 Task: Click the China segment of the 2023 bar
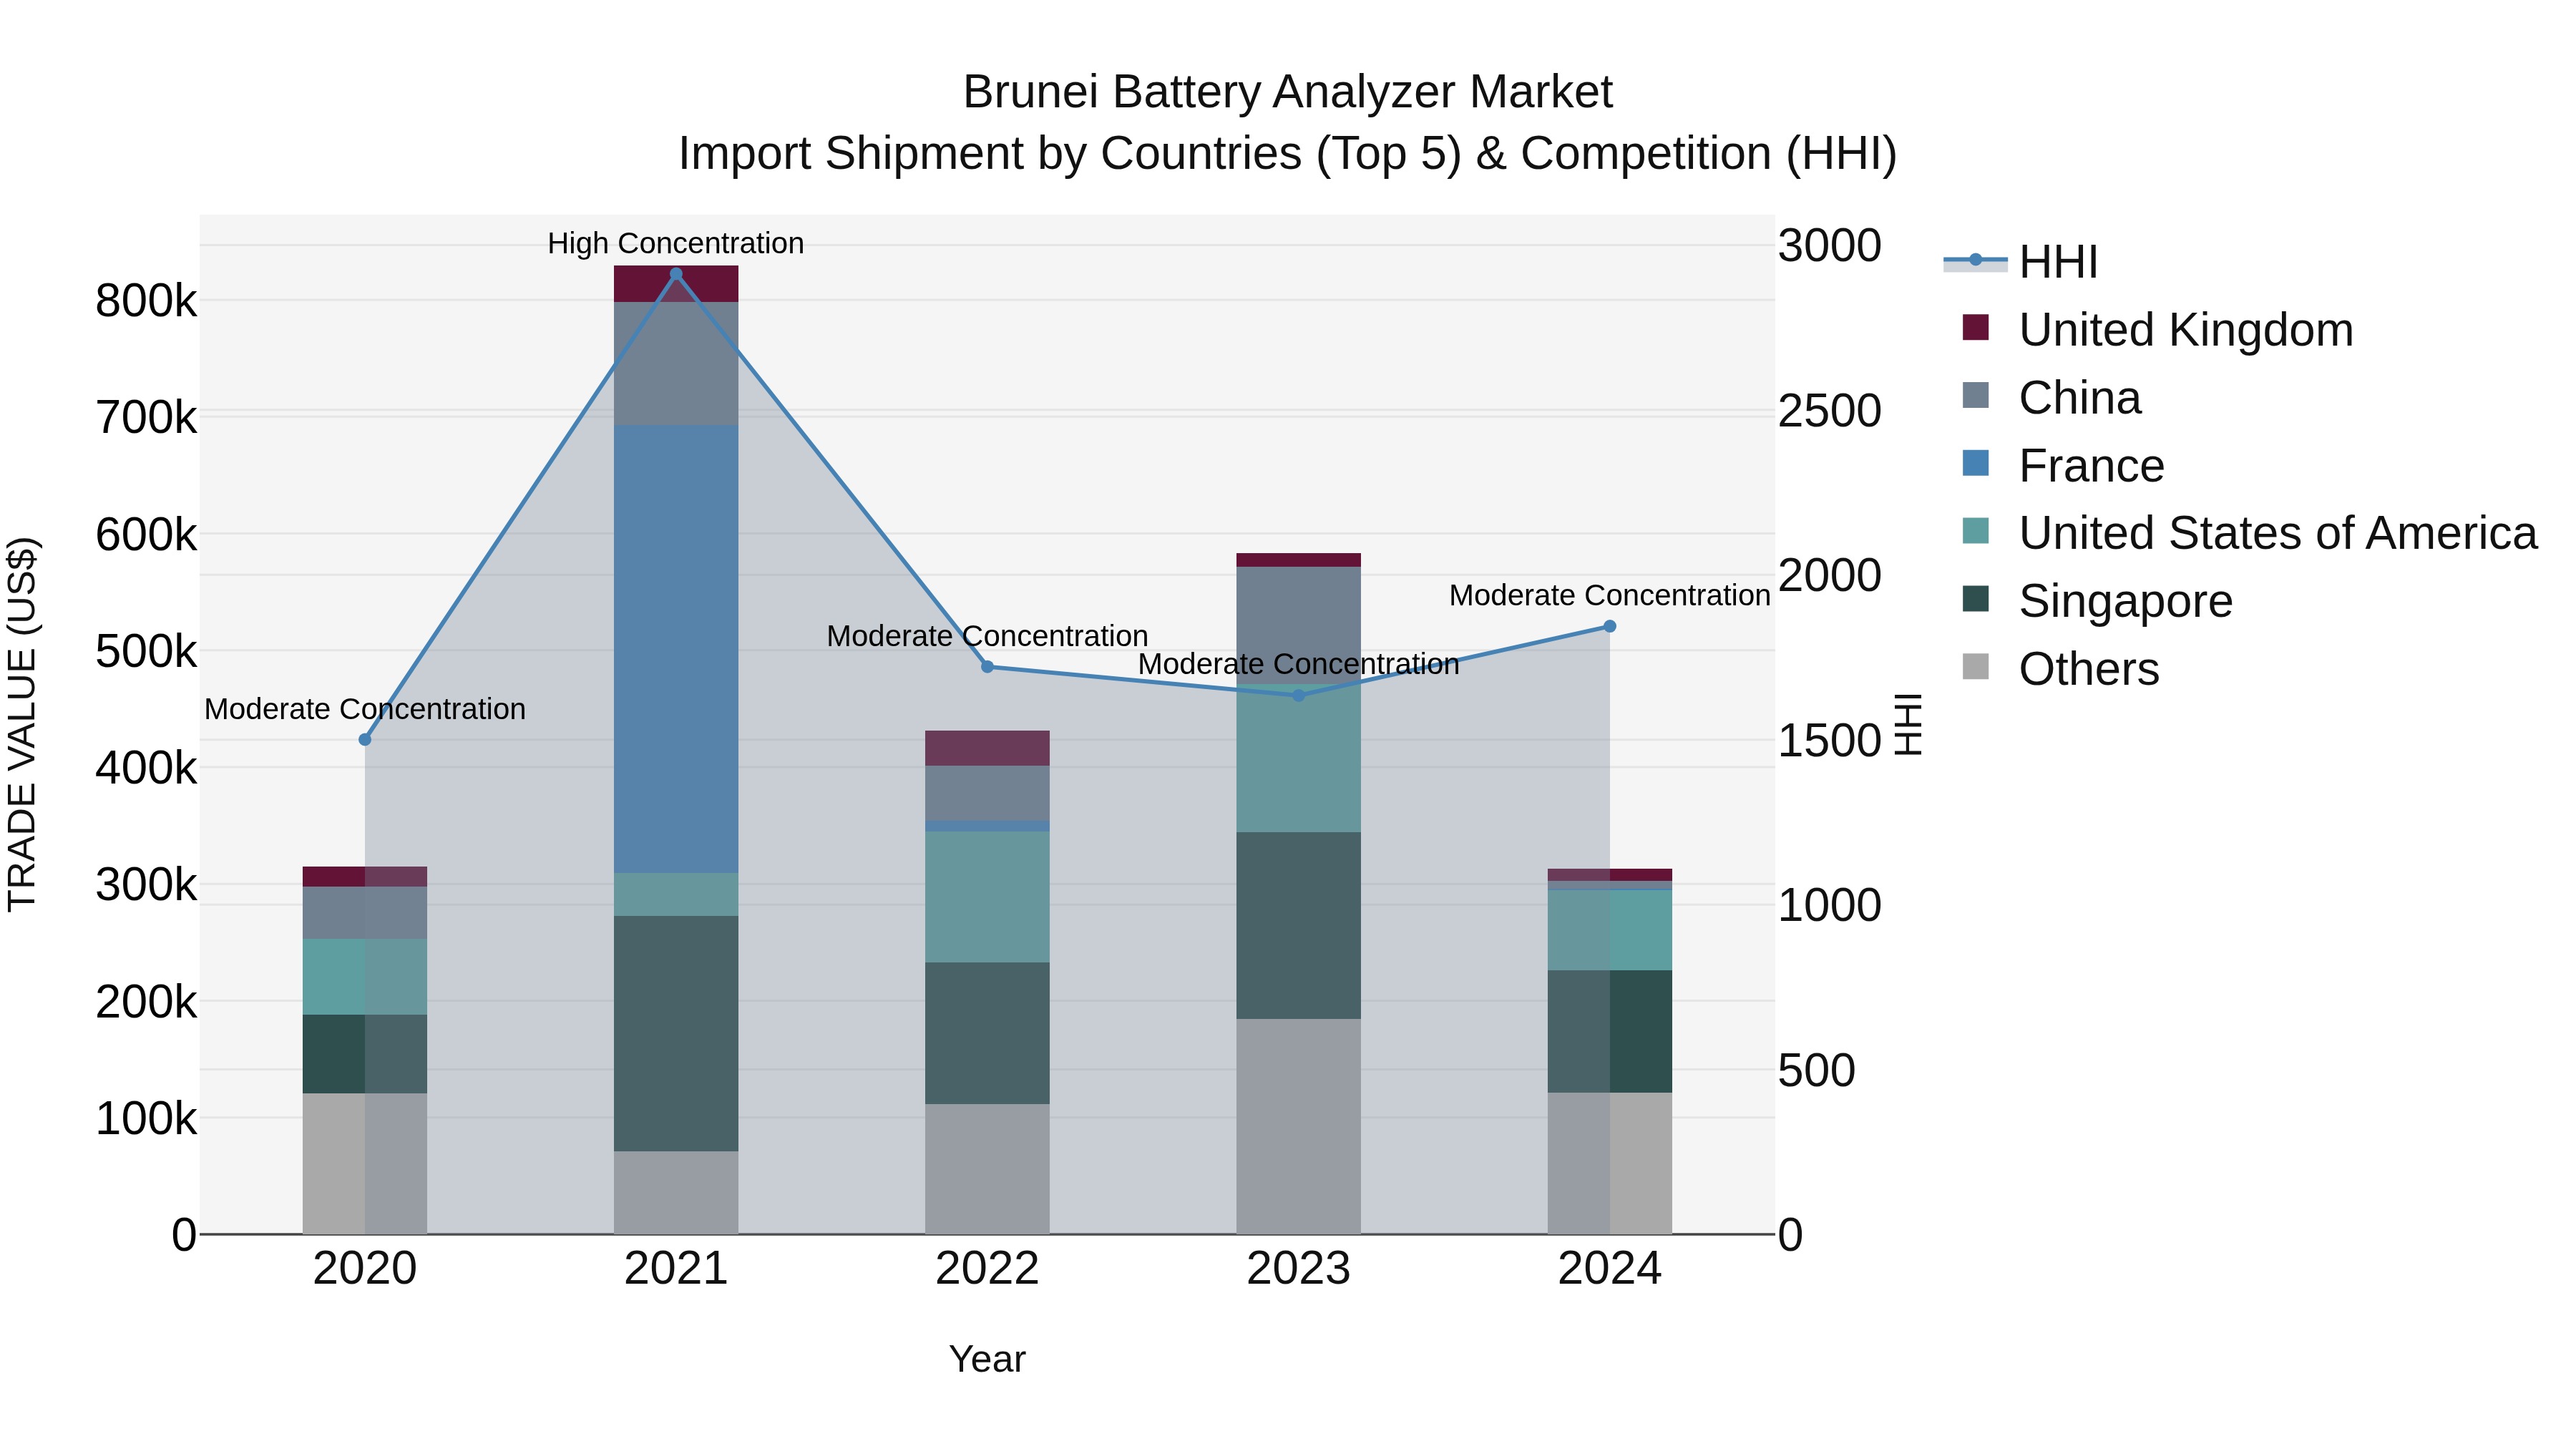1299,626
